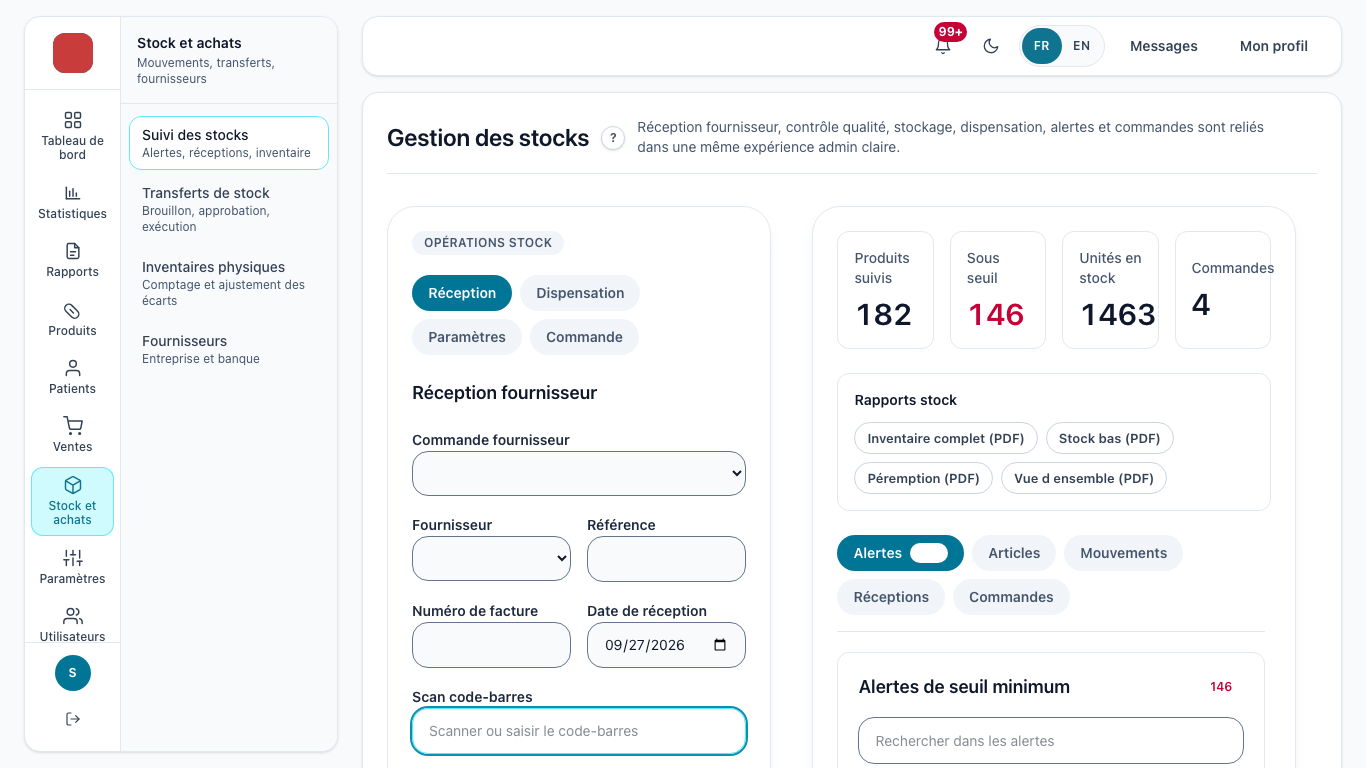Open notifications bell with 99+ badge

[943, 46]
